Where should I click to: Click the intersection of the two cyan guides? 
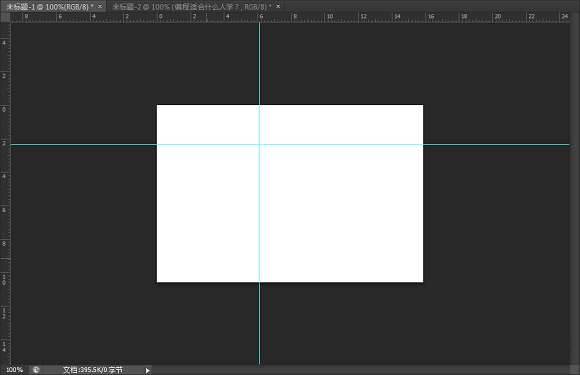(259, 144)
